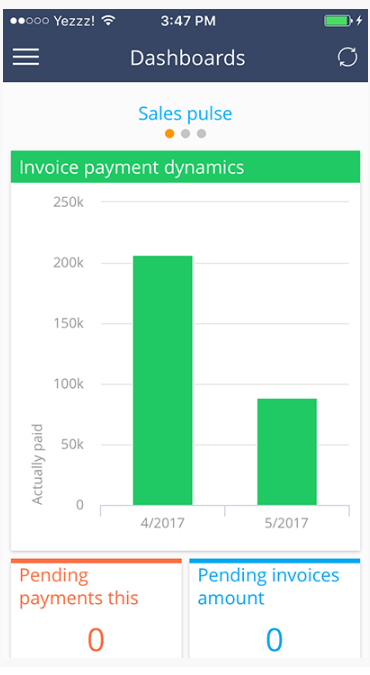Open the Pending invoices amount widget
The width and height of the screenshot is (370, 675).
[x=274, y=608]
